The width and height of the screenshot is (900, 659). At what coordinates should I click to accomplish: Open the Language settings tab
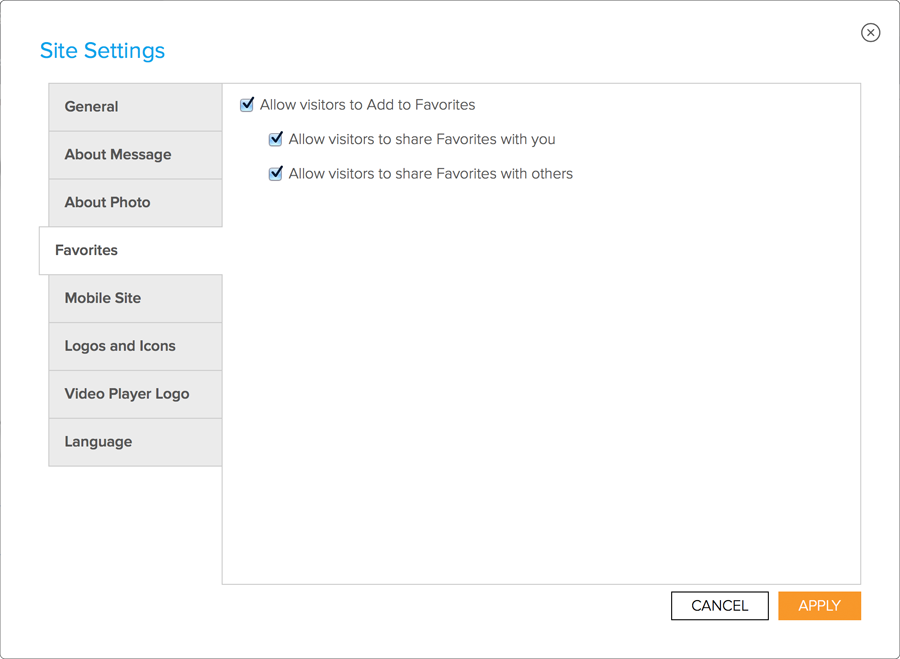point(135,442)
